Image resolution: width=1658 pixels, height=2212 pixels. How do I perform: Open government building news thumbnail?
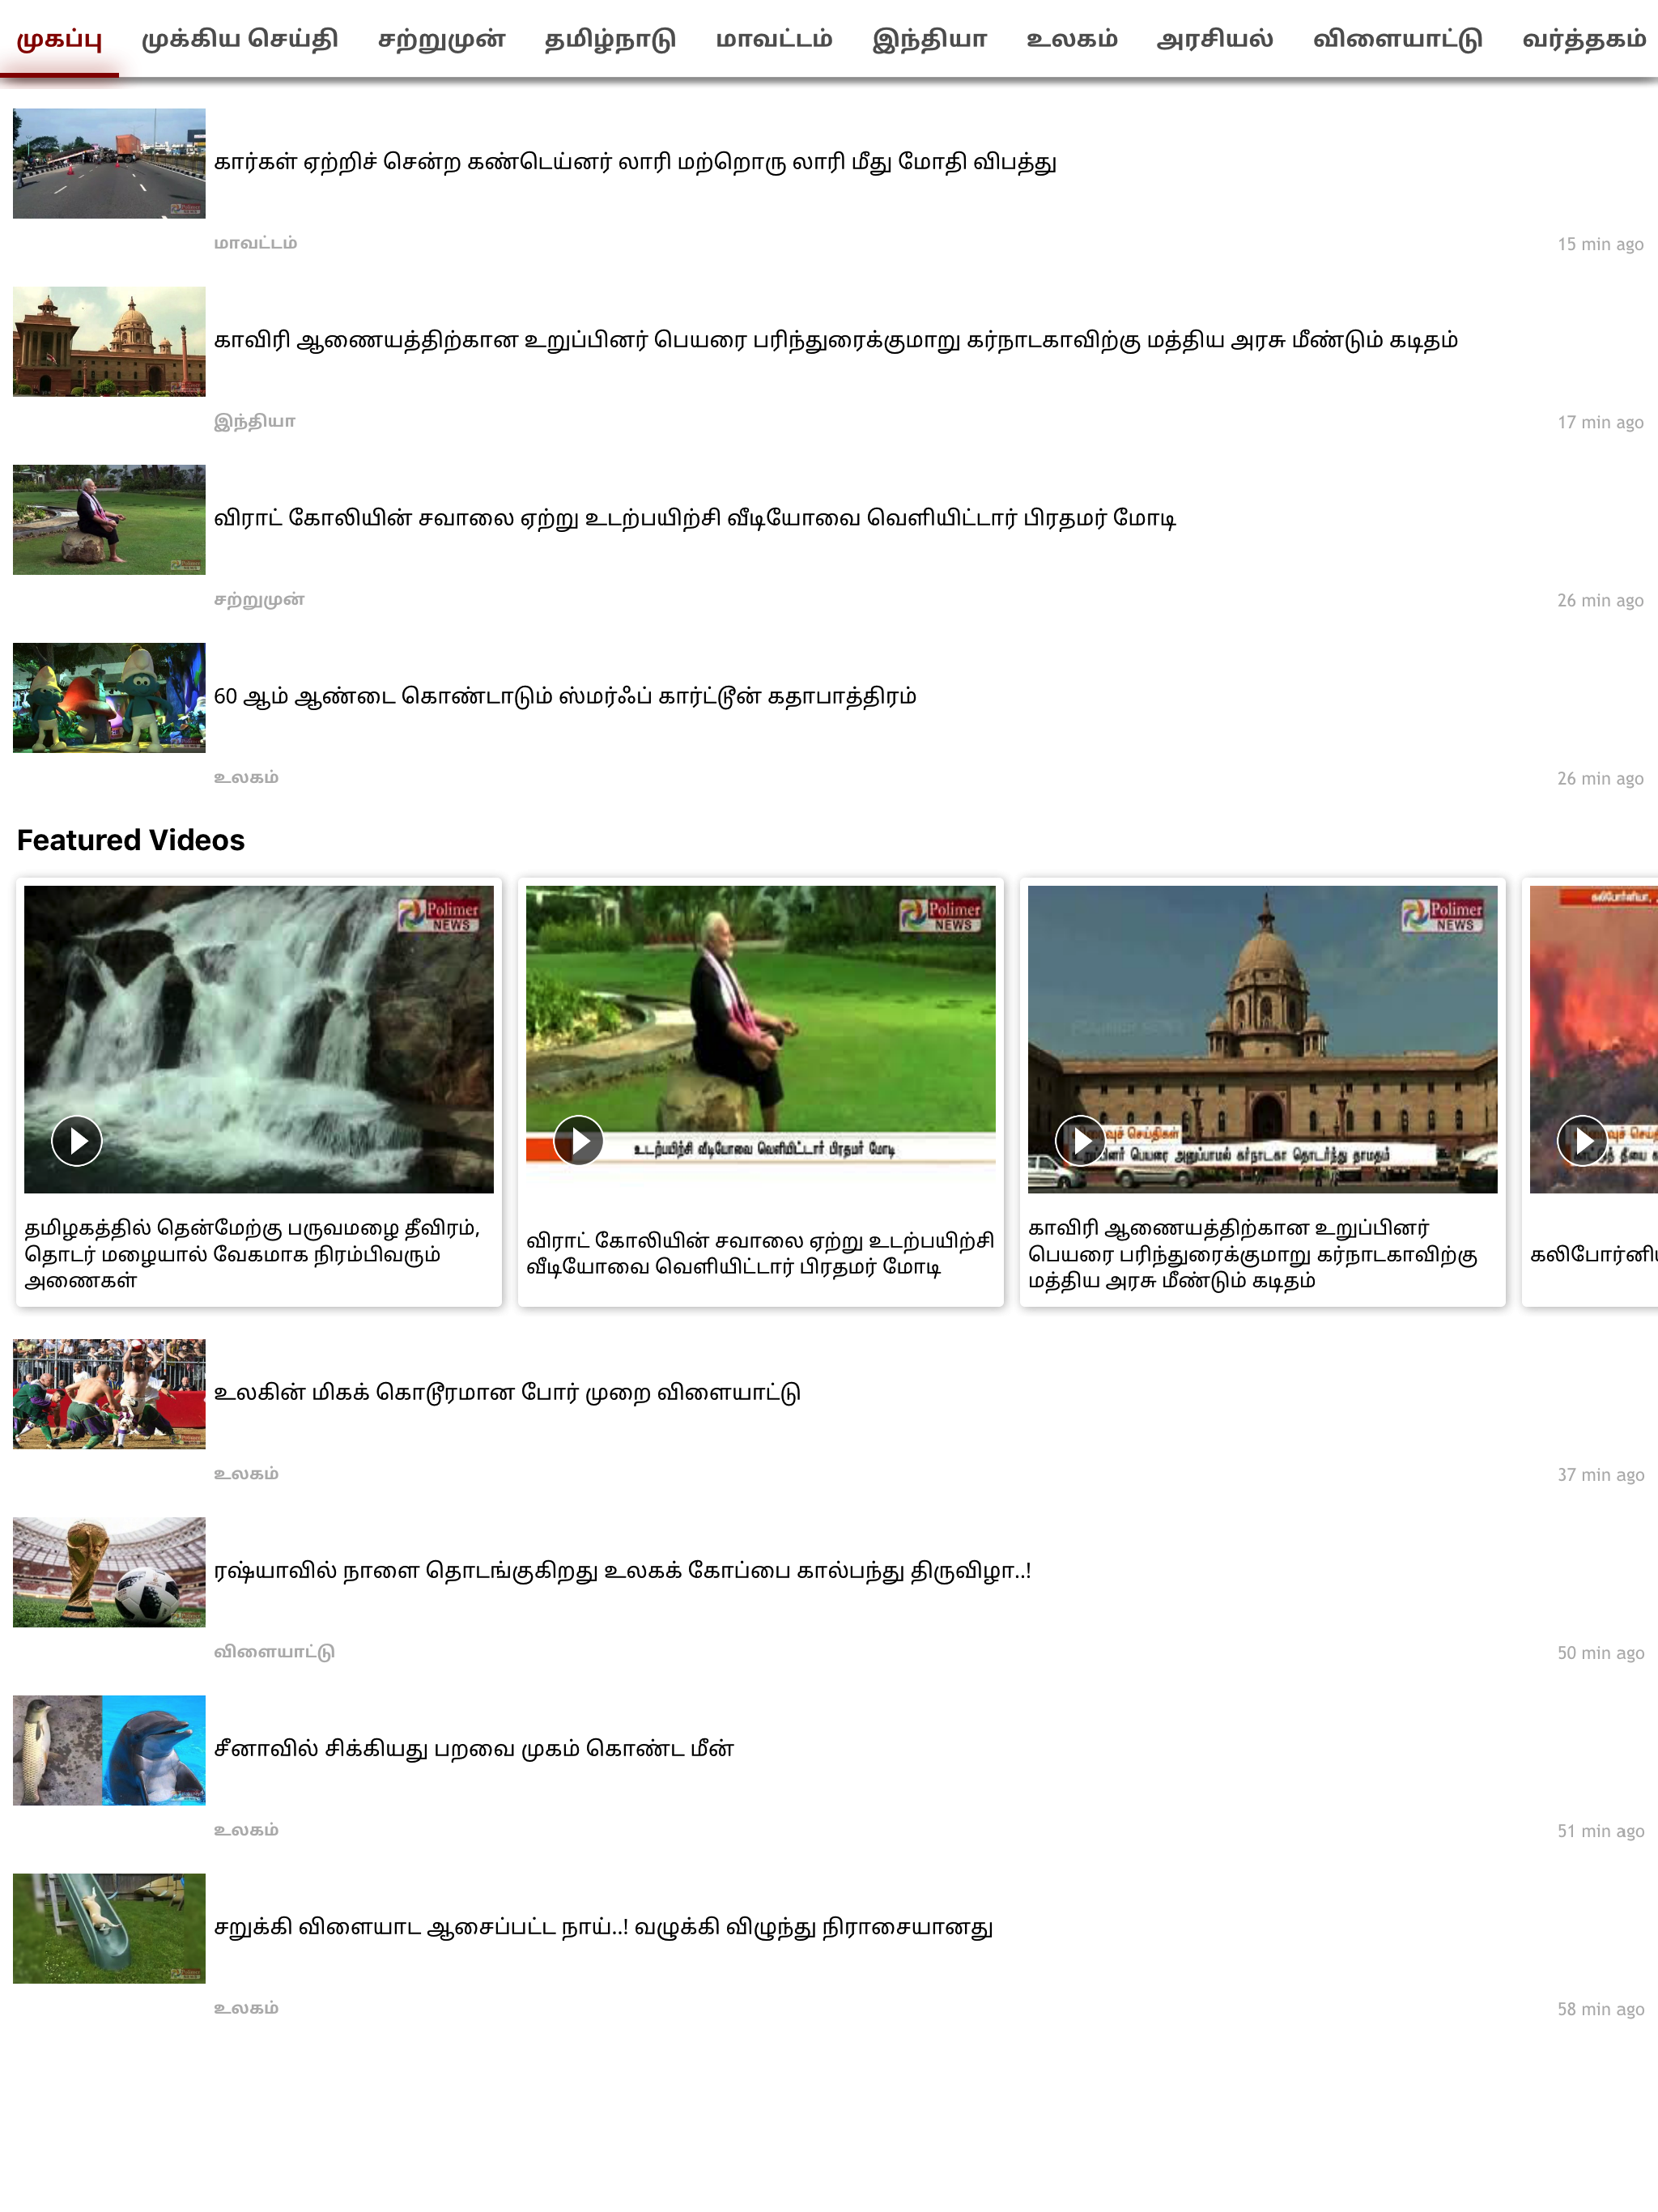[x=109, y=341]
